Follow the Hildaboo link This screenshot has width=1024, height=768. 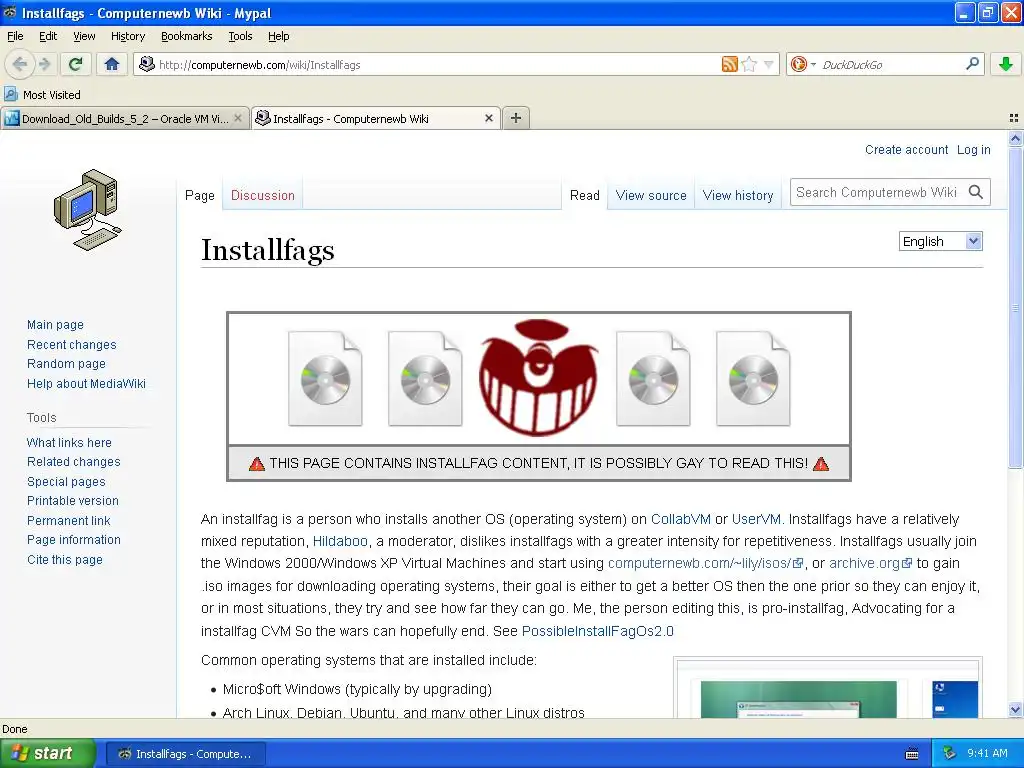pyautogui.click(x=340, y=541)
